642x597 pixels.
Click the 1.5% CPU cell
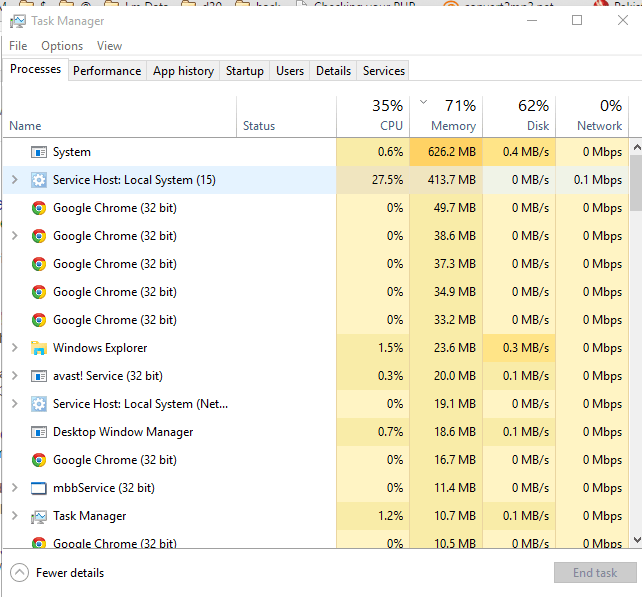pyautogui.click(x=373, y=348)
